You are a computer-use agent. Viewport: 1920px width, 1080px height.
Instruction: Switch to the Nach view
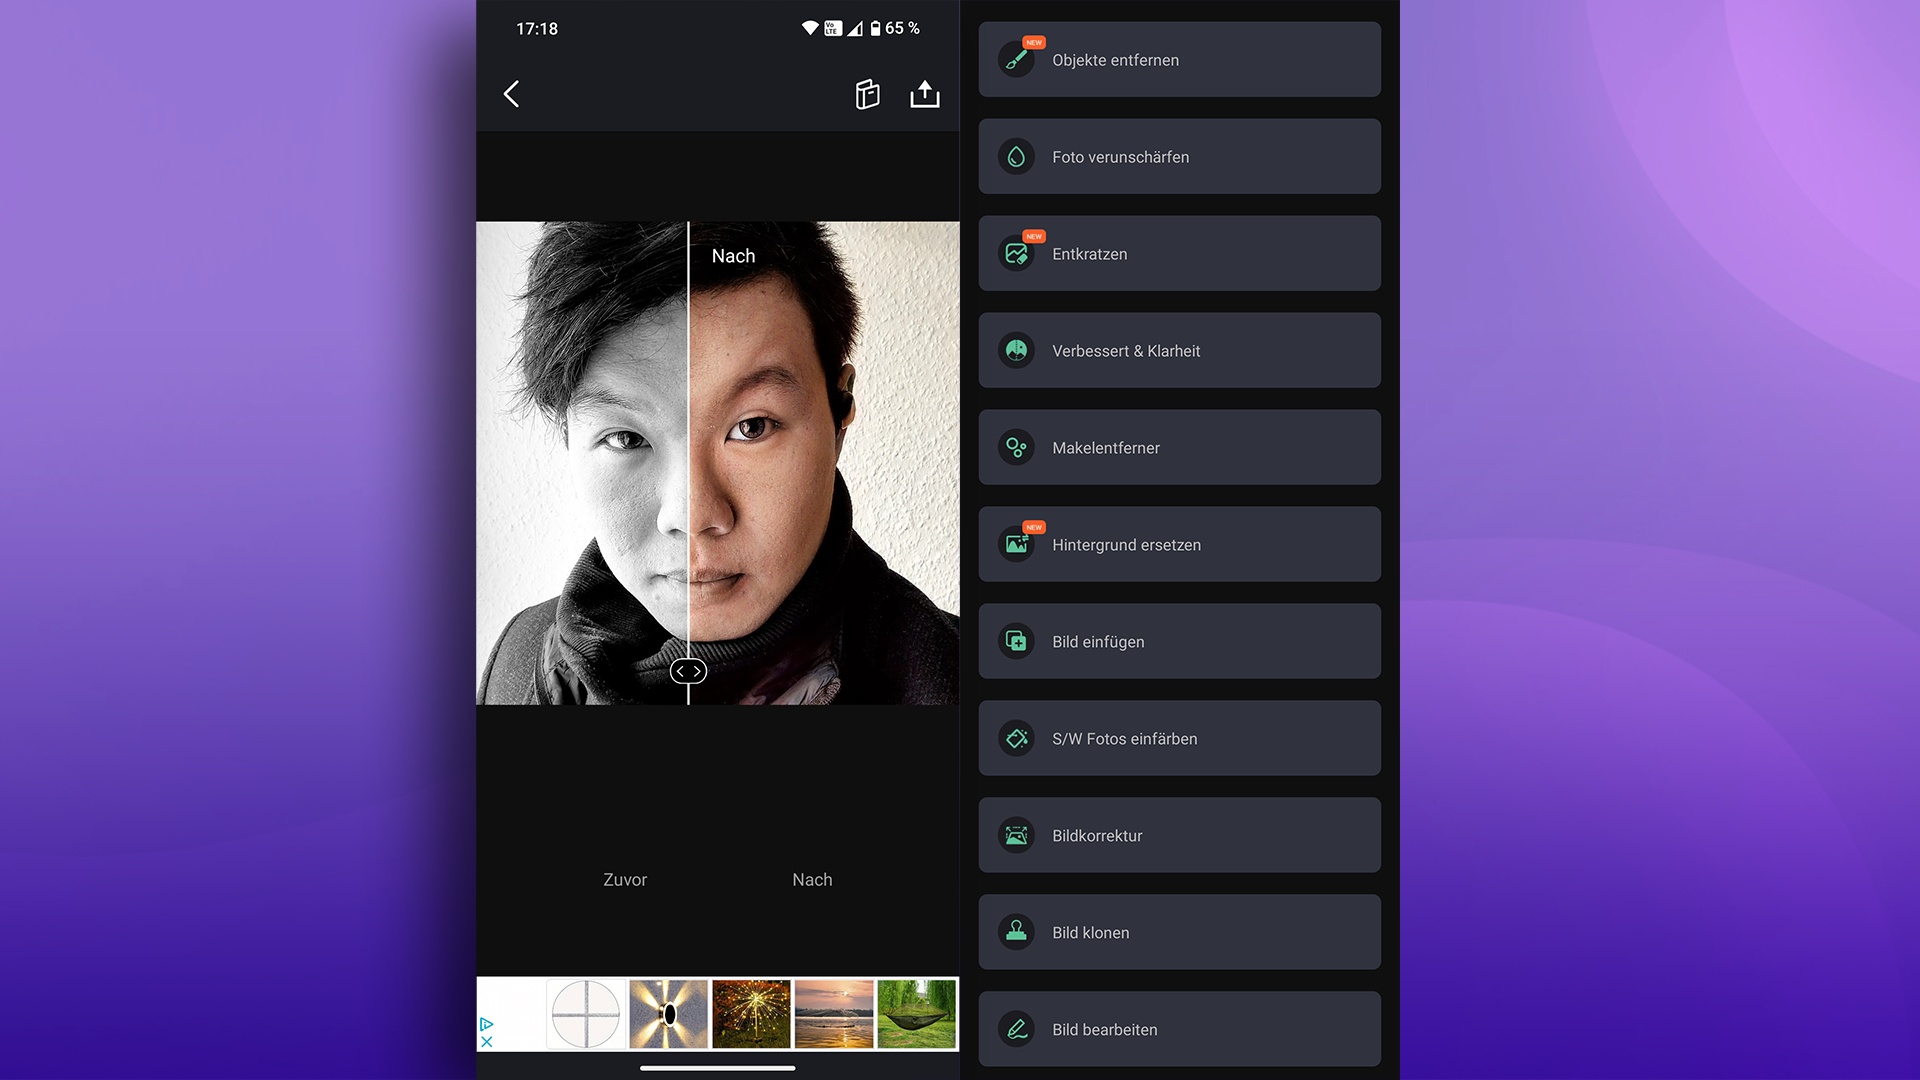click(812, 880)
